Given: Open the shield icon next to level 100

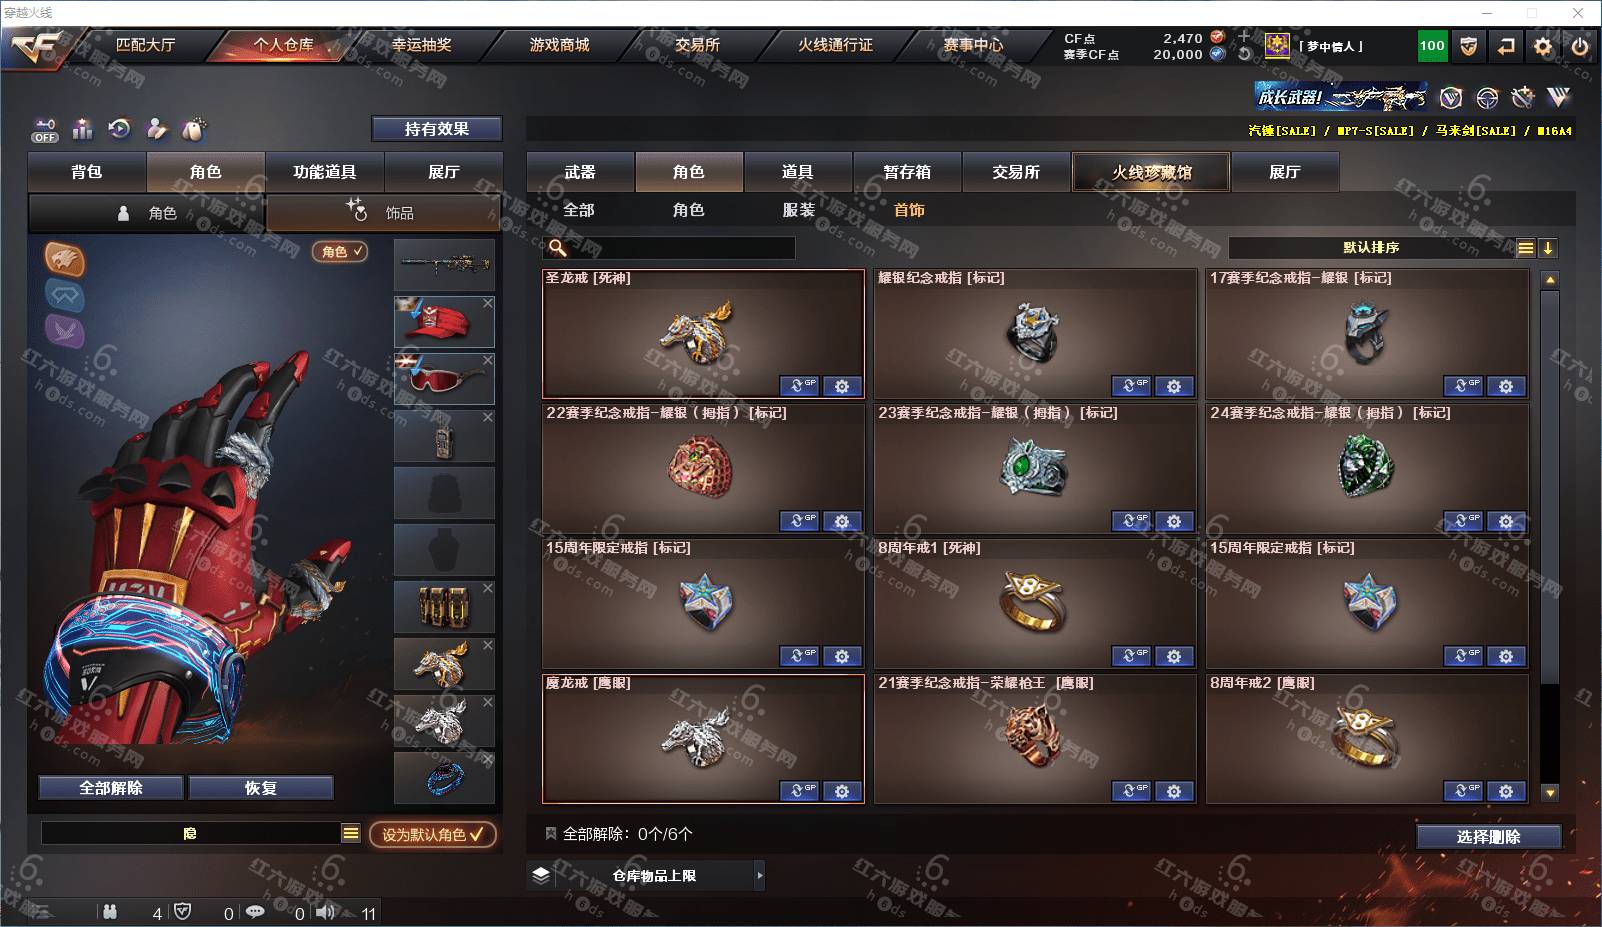Looking at the screenshot, I should pyautogui.click(x=1468, y=46).
